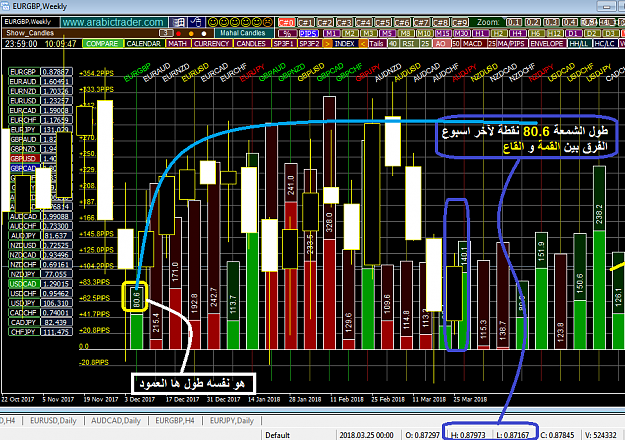Screen dimensions: 625x440
Task: Open the CANDLES panel
Action: tap(251, 43)
